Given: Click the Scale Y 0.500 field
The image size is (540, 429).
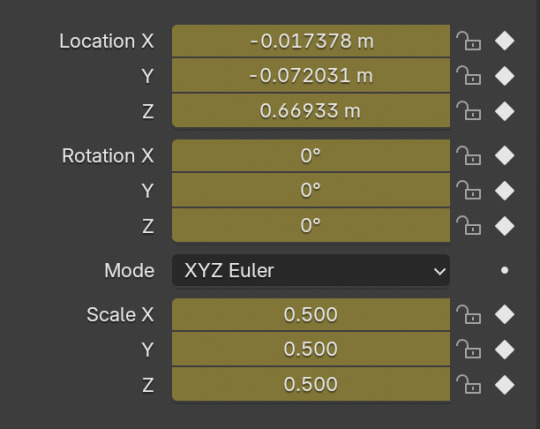Looking at the screenshot, I should tap(311, 349).
